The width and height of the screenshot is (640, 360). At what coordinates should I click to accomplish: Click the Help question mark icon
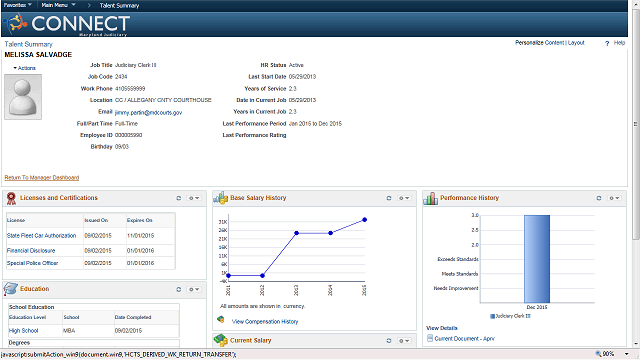[x=607, y=43]
